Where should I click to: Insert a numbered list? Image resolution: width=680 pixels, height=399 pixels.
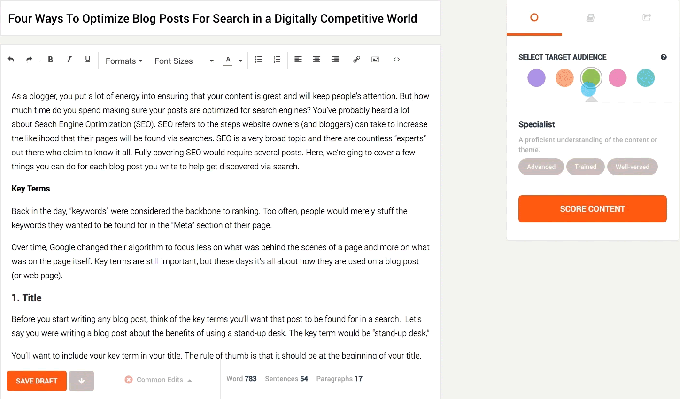(x=277, y=59)
